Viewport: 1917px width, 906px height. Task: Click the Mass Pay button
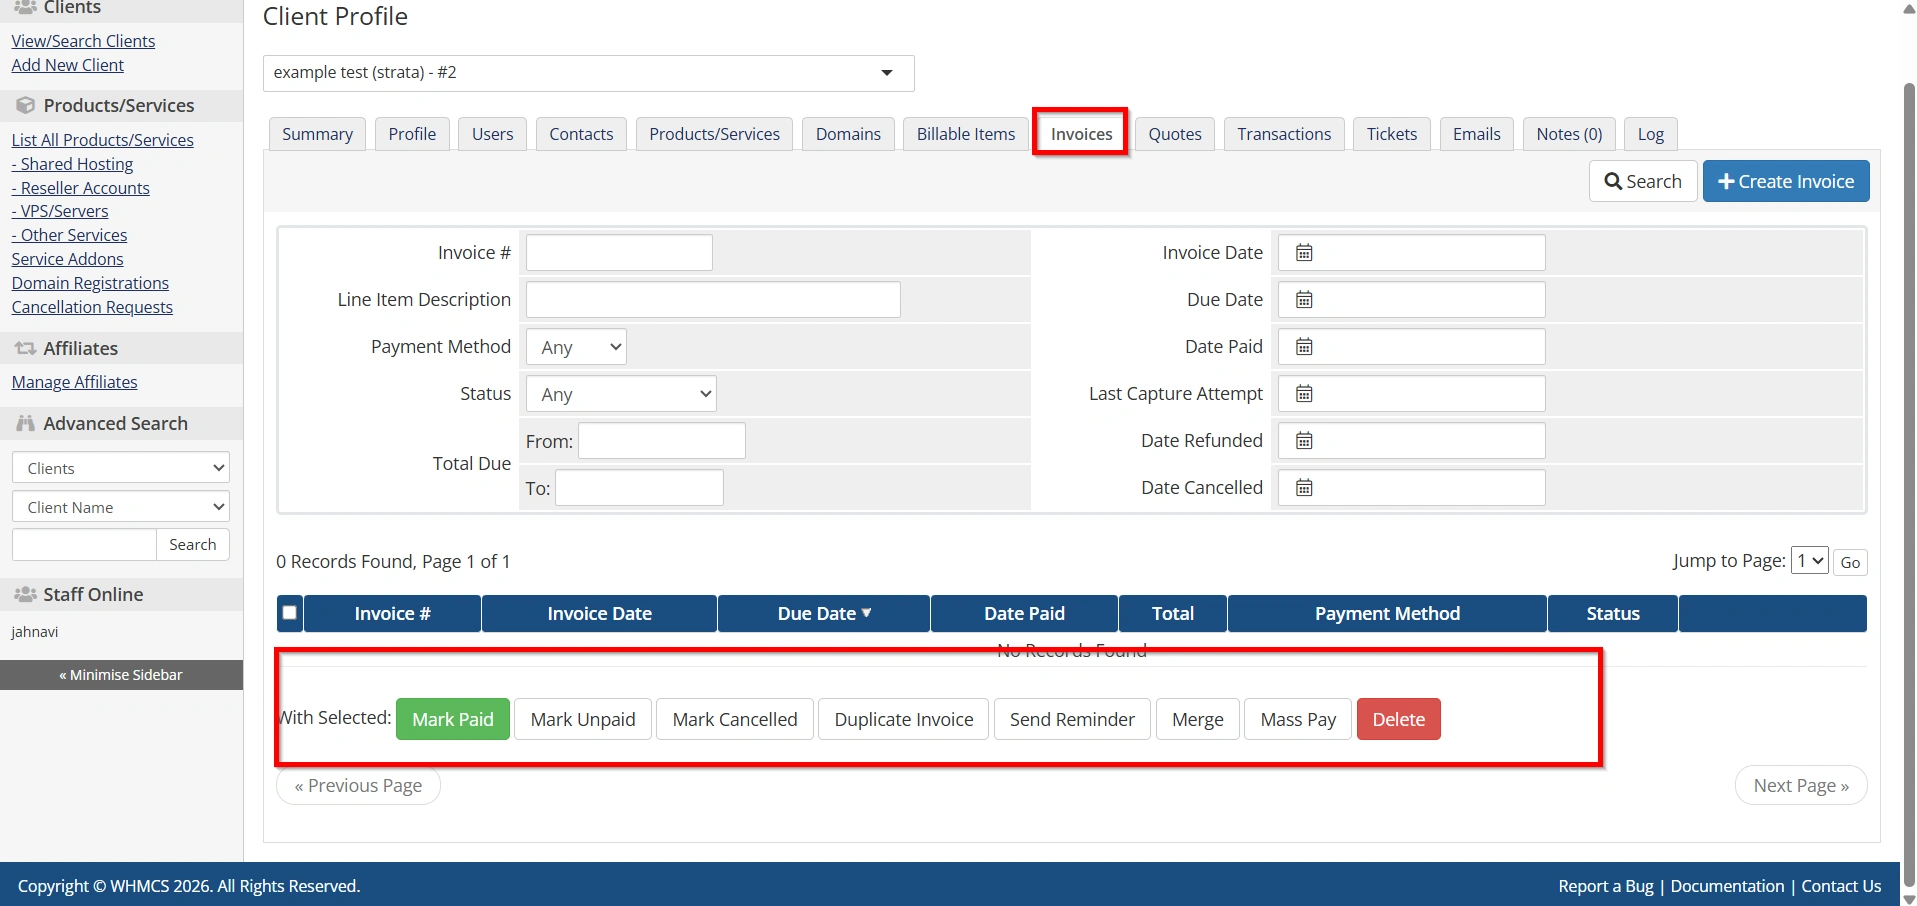click(x=1298, y=719)
